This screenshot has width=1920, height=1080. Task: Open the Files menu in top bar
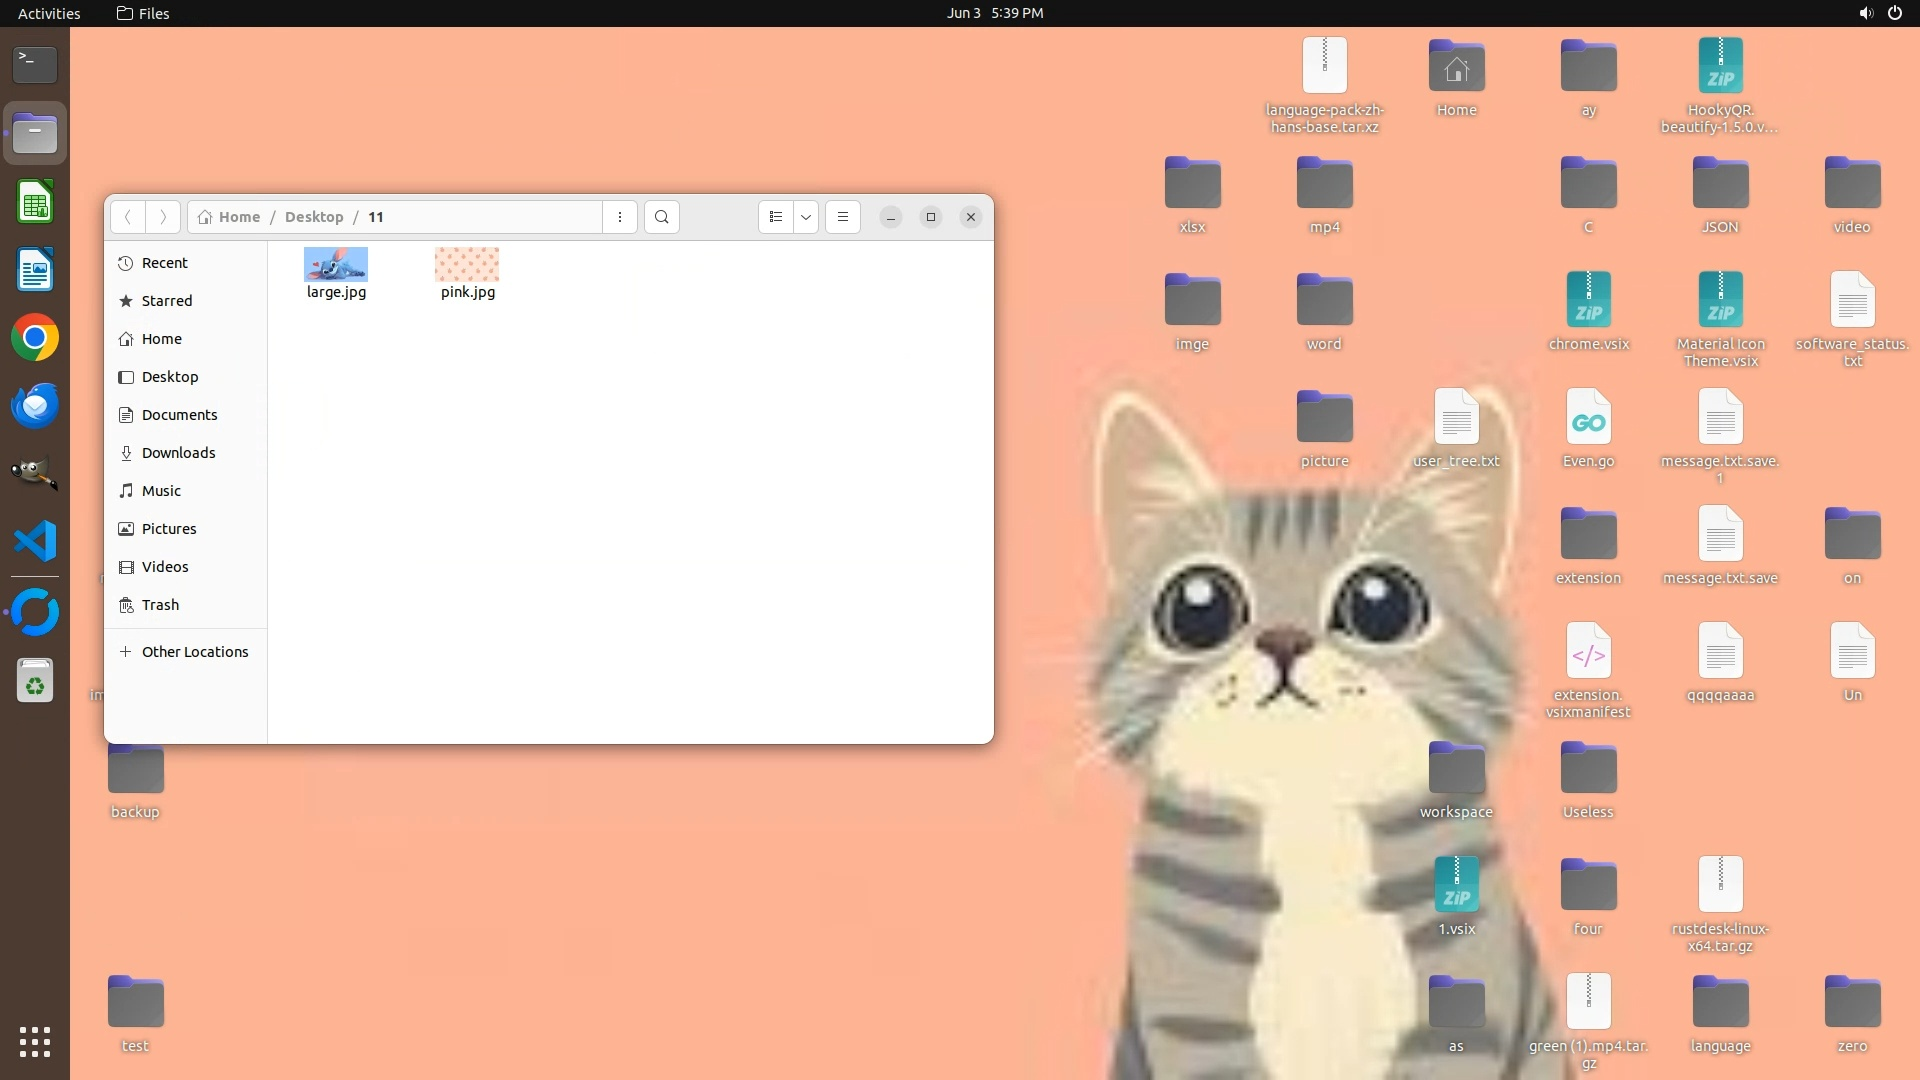143,13
